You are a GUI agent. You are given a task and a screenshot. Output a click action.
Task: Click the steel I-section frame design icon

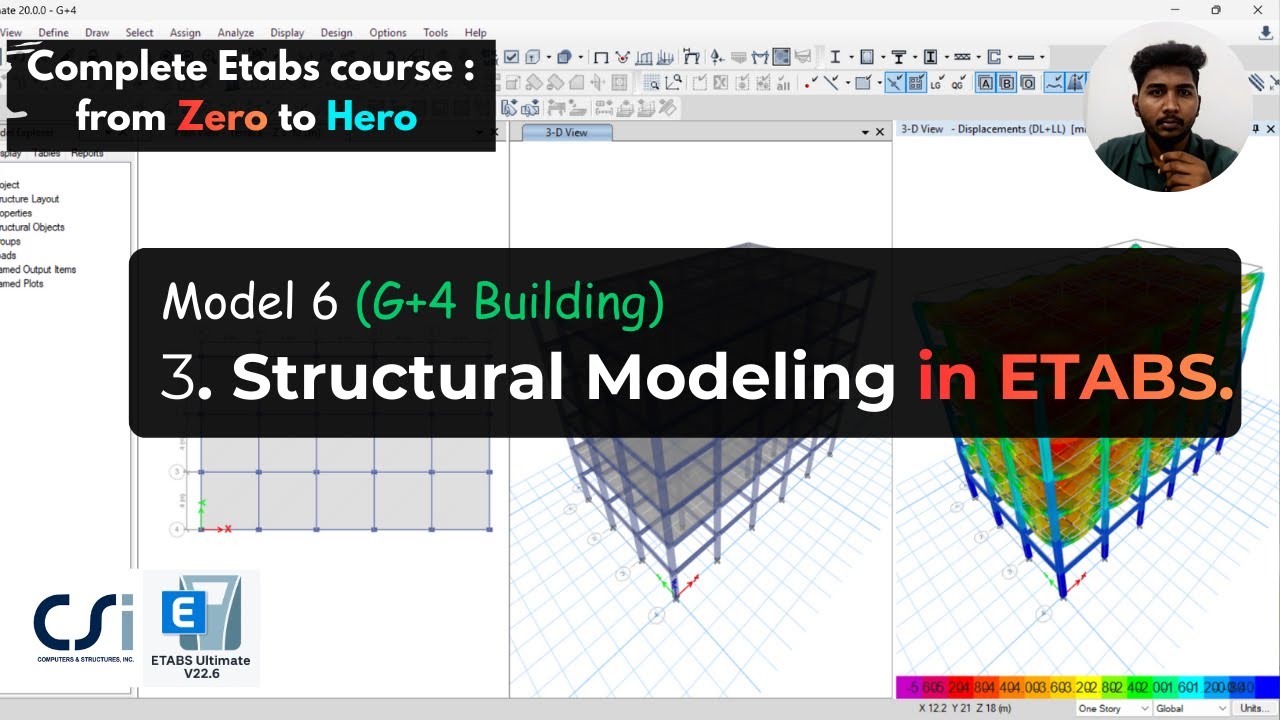tap(835, 57)
